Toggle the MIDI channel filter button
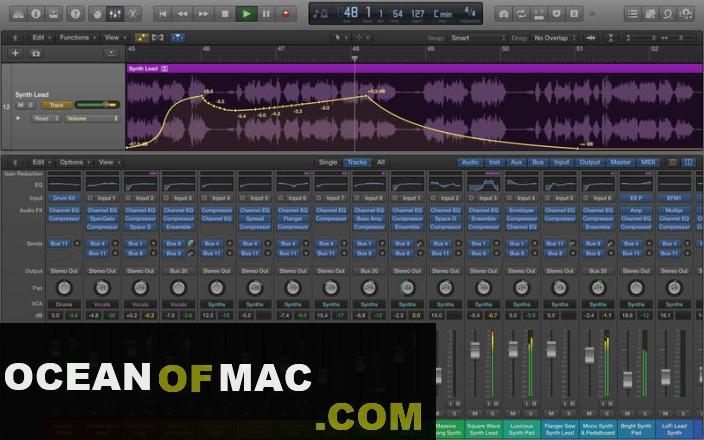The width and height of the screenshot is (704, 440). click(648, 162)
